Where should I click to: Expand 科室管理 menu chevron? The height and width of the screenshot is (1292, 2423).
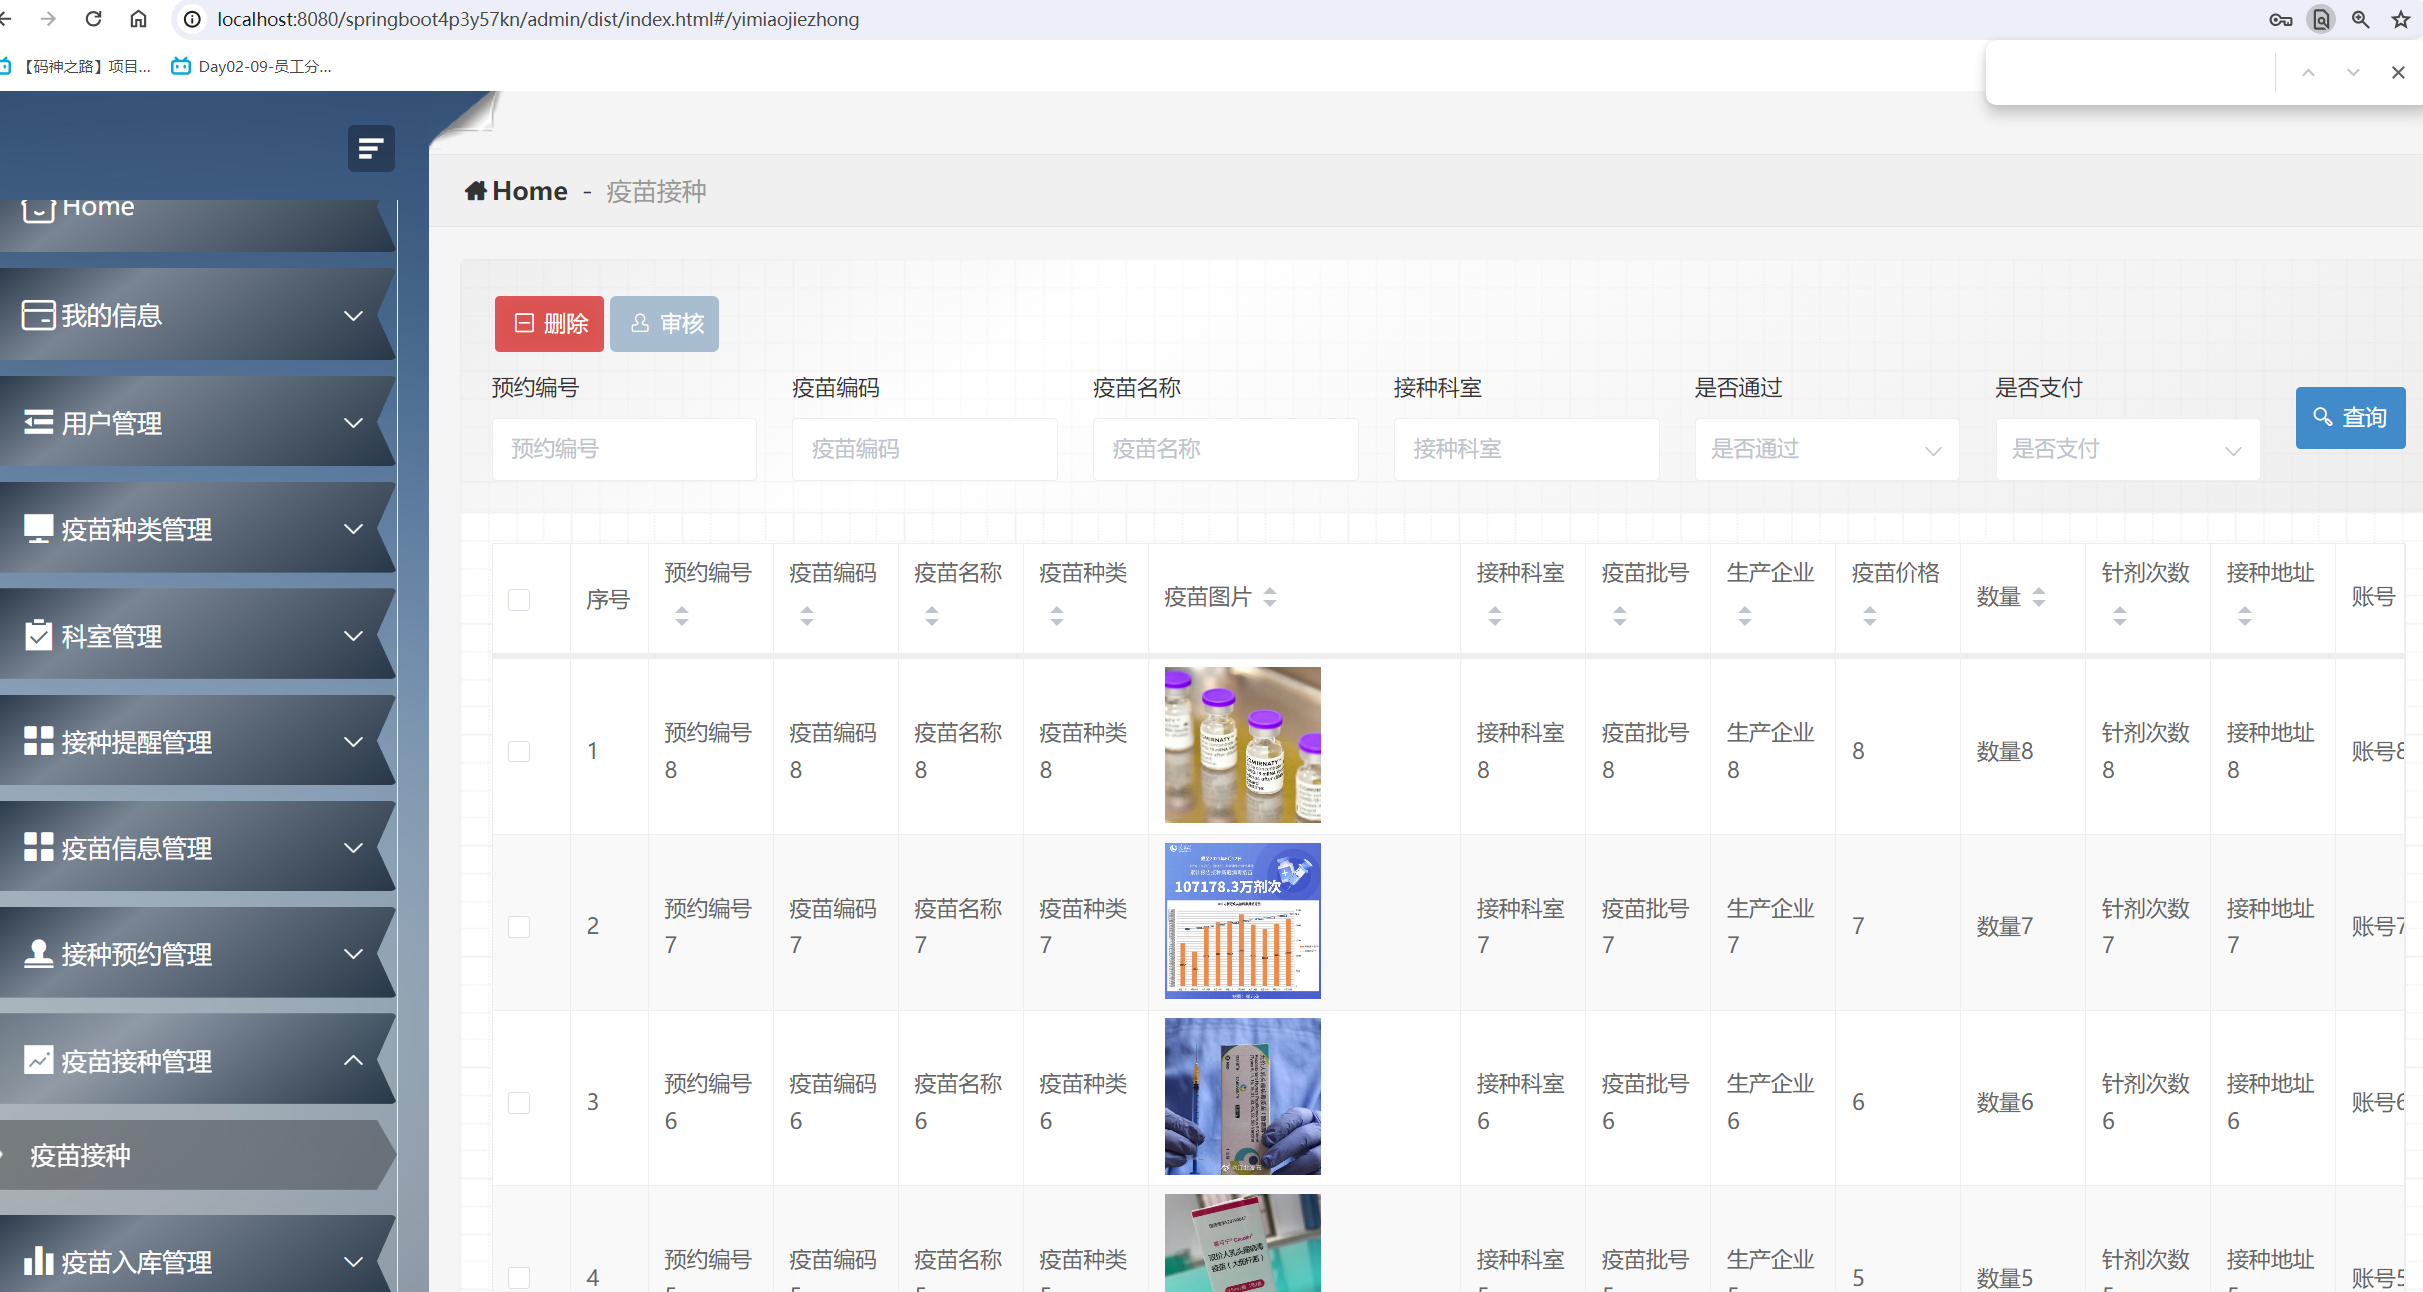point(353,635)
